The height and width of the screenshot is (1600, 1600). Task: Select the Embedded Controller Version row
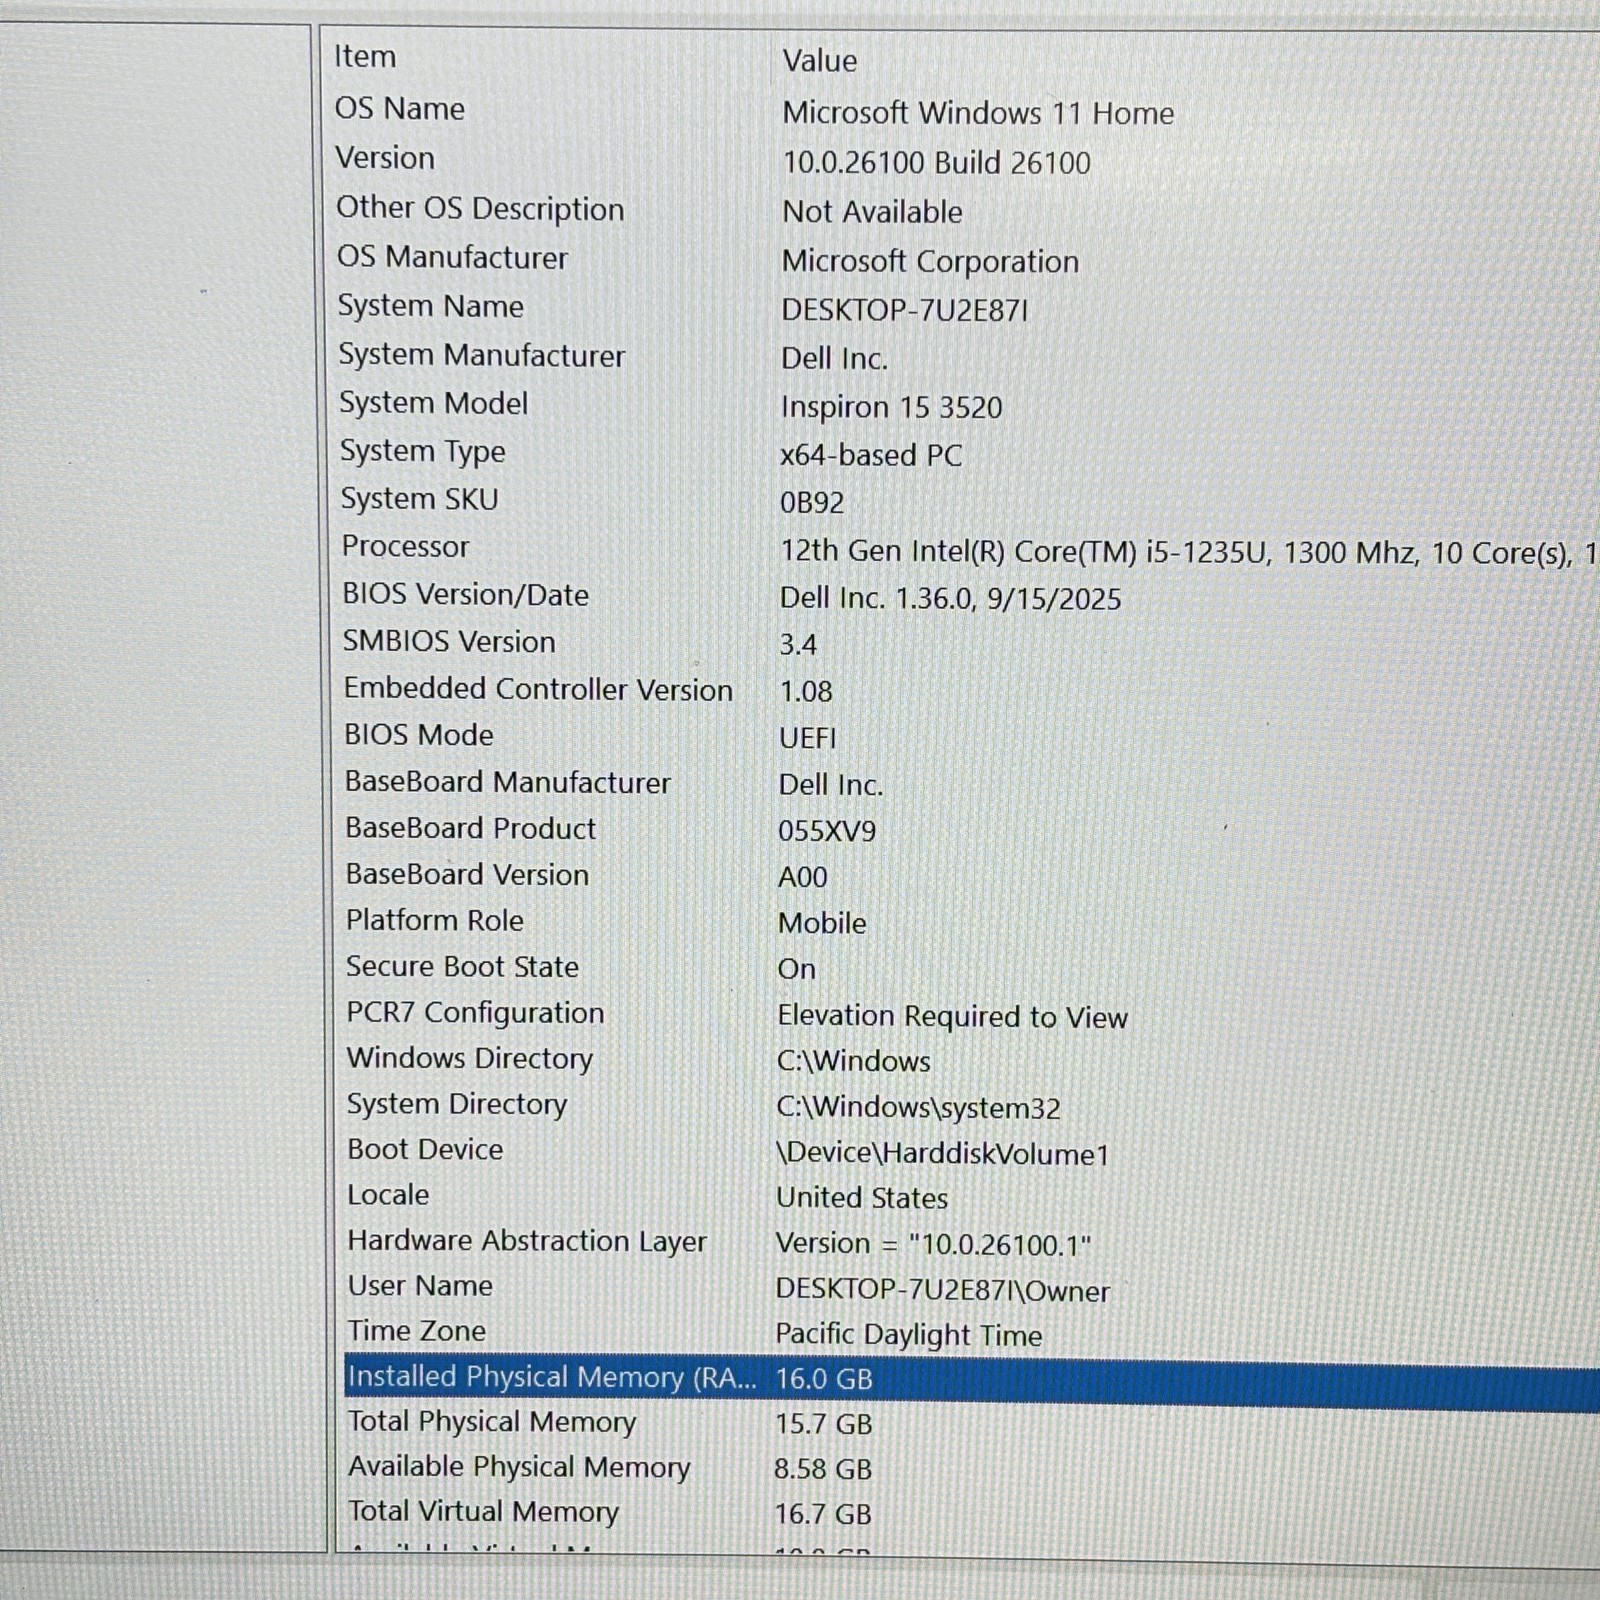tap(538, 689)
